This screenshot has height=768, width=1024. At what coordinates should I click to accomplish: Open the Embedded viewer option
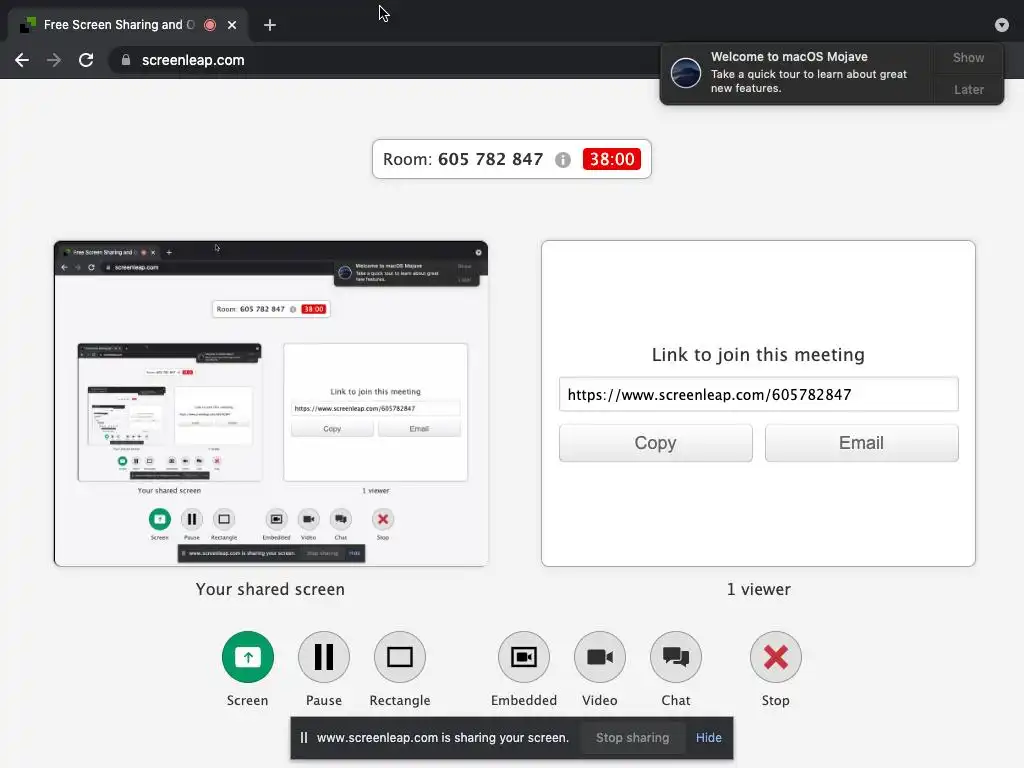524,657
